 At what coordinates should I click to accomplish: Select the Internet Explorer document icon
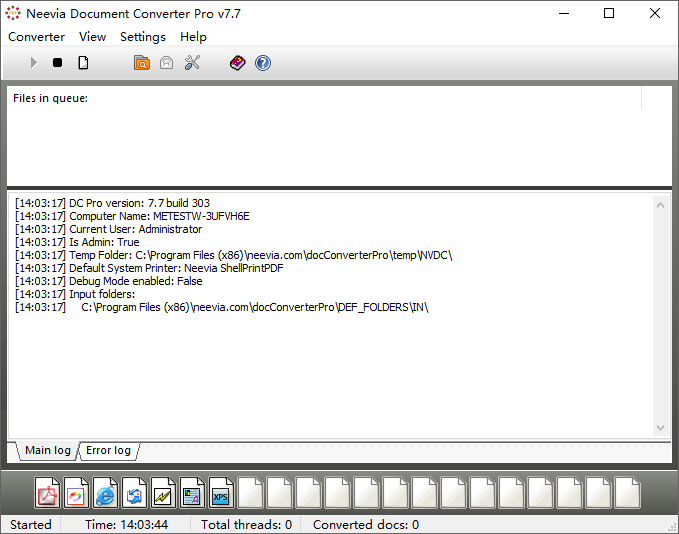click(x=105, y=492)
